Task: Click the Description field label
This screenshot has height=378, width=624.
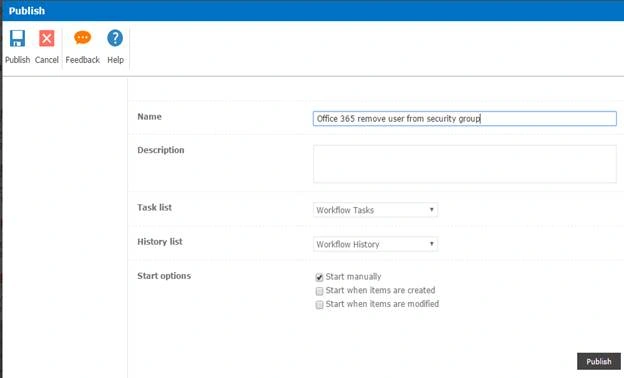Action: point(161,150)
